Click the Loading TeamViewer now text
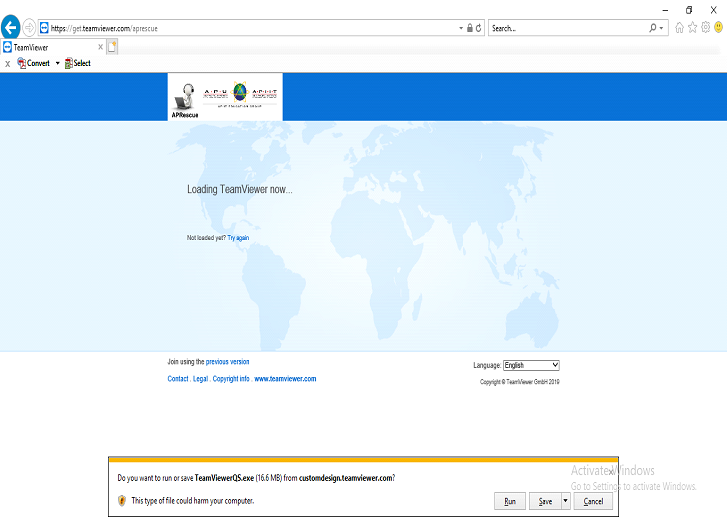The height and width of the screenshot is (517, 727). coord(240,189)
